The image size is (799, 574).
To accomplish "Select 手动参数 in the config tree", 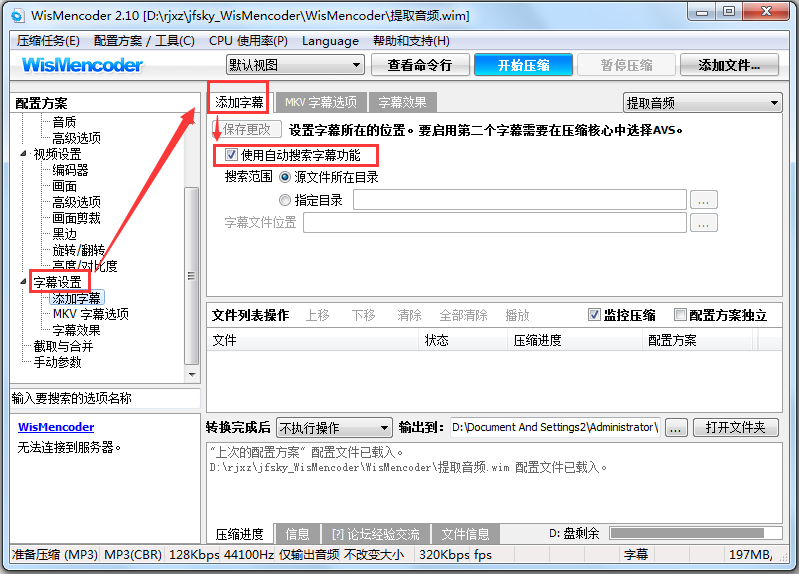I will pos(58,362).
